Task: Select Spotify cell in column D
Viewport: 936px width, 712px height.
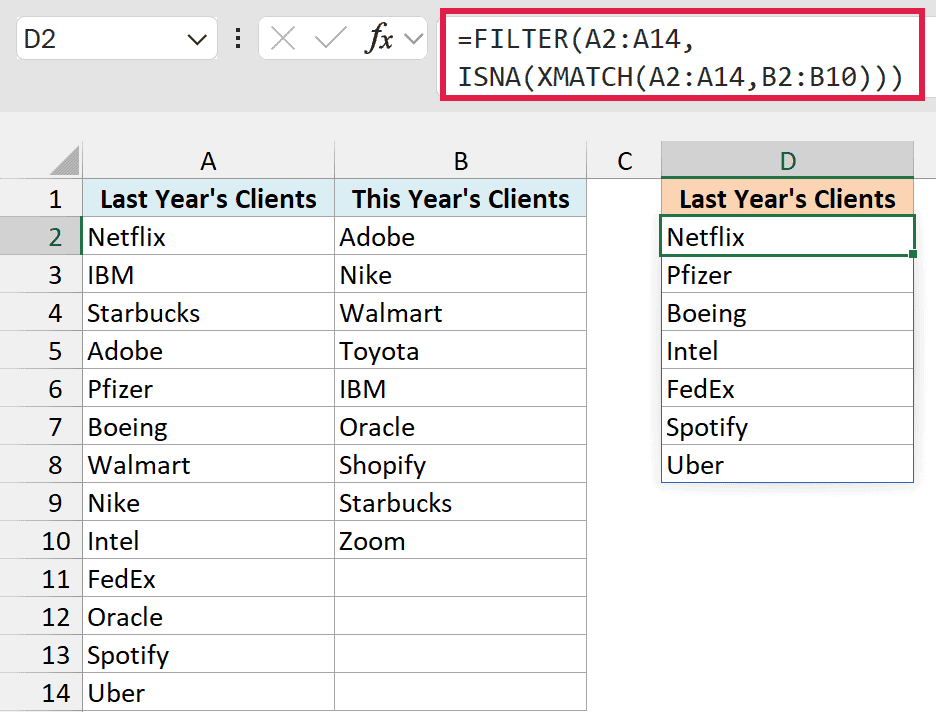Action: click(787, 426)
